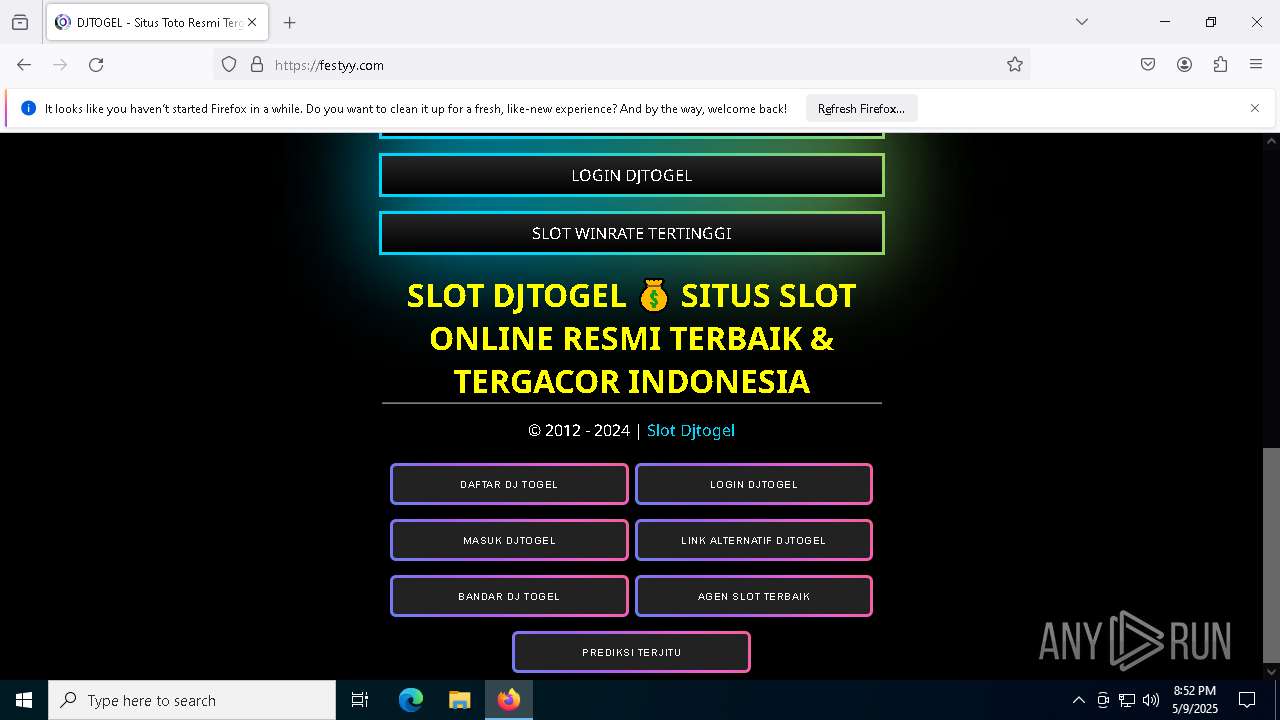Open the Firefox application menu

(x=1256, y=65)
